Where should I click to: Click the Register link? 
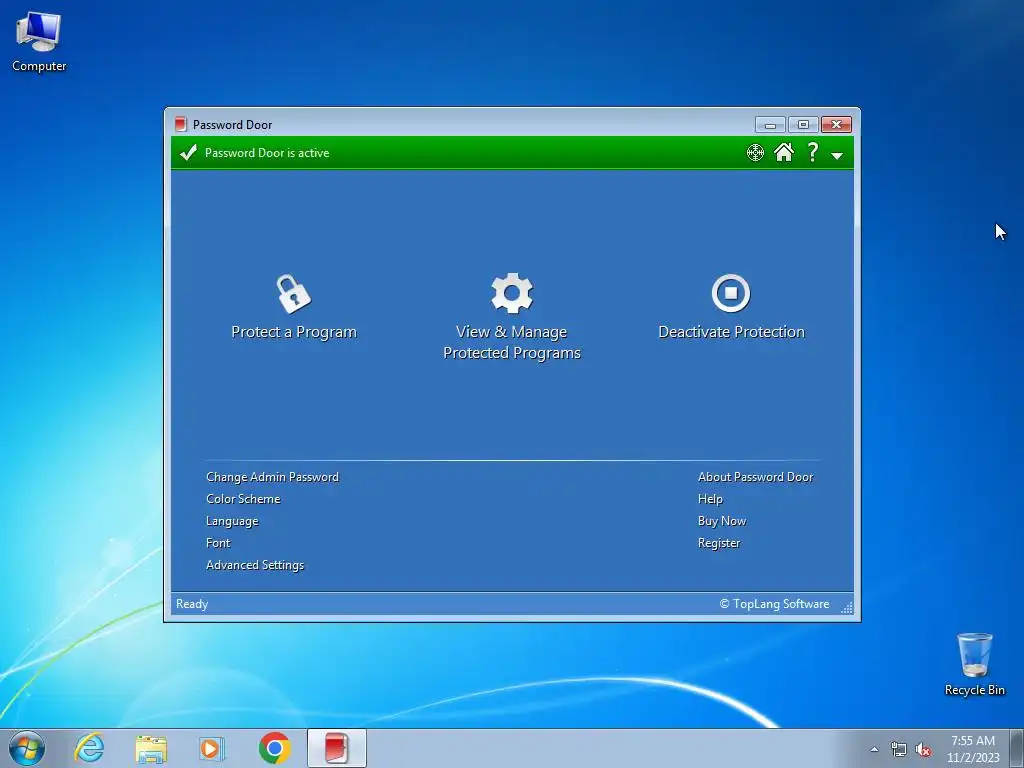coord(719,543)
